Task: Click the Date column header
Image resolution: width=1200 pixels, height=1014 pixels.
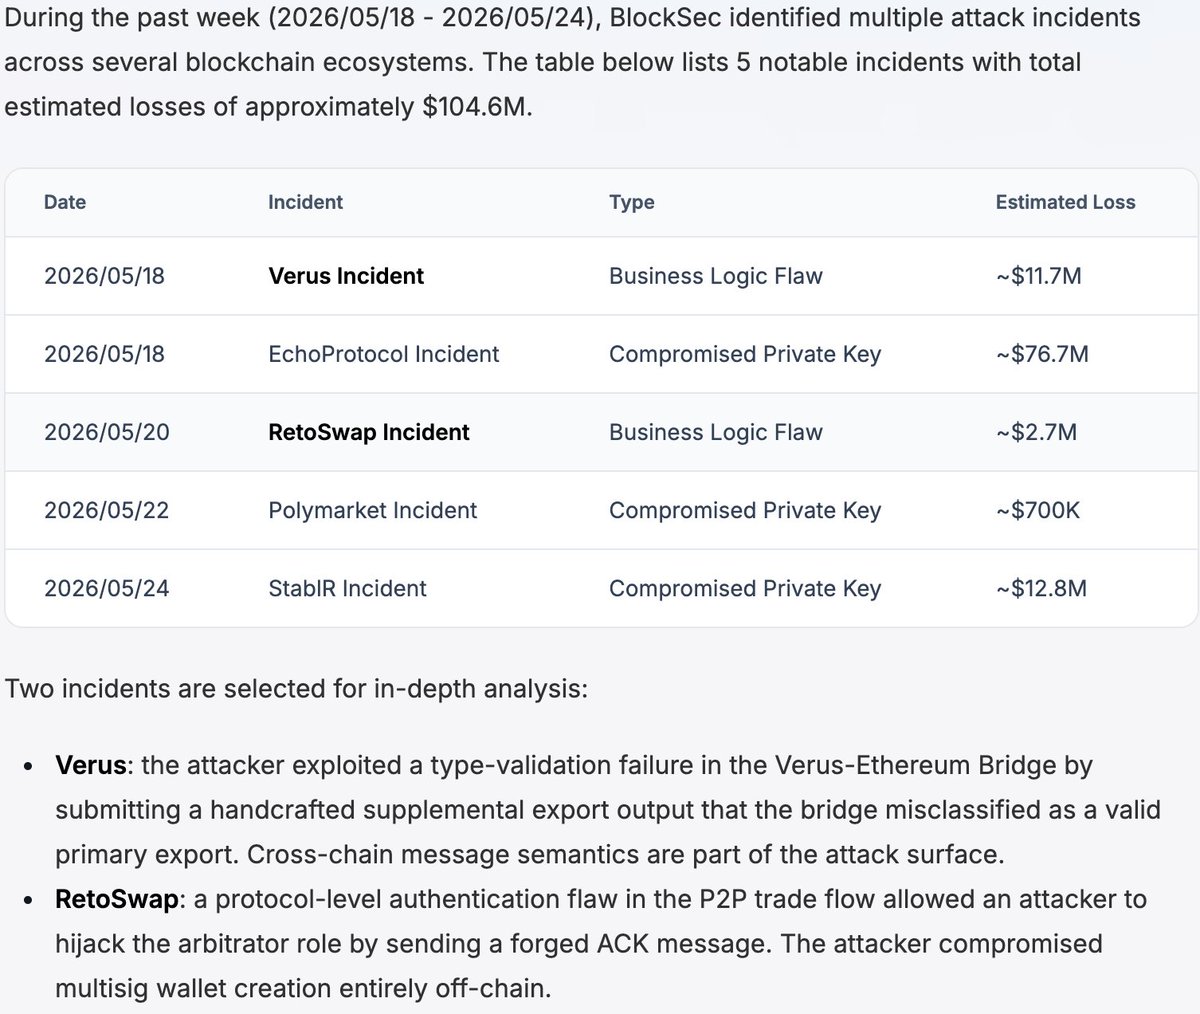Action: pos(65,202)
